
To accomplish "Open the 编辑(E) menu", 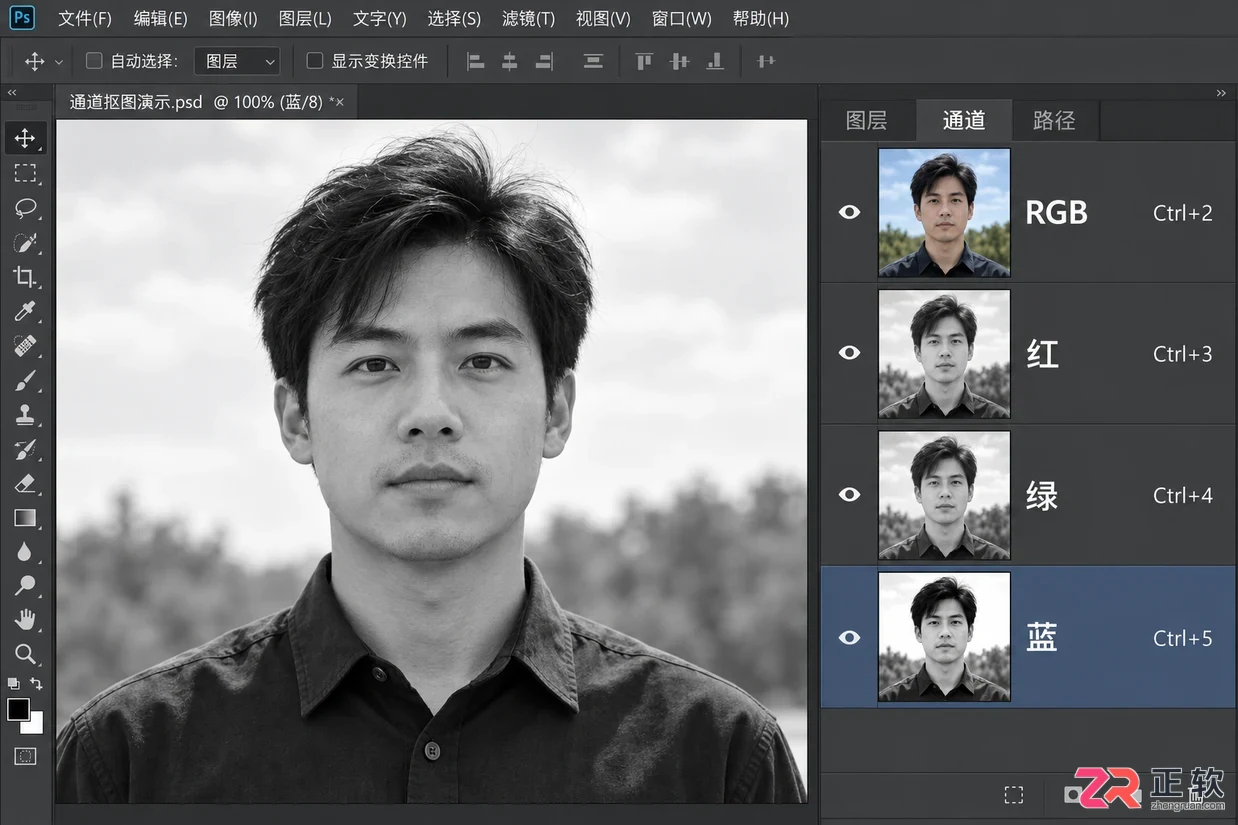I will tap(160, 18).
